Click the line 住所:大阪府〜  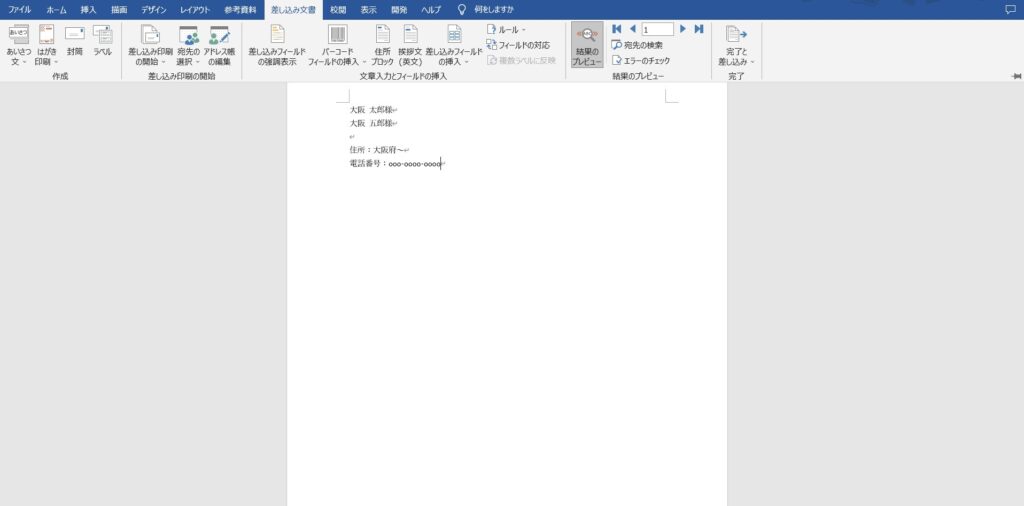point(377,150)
